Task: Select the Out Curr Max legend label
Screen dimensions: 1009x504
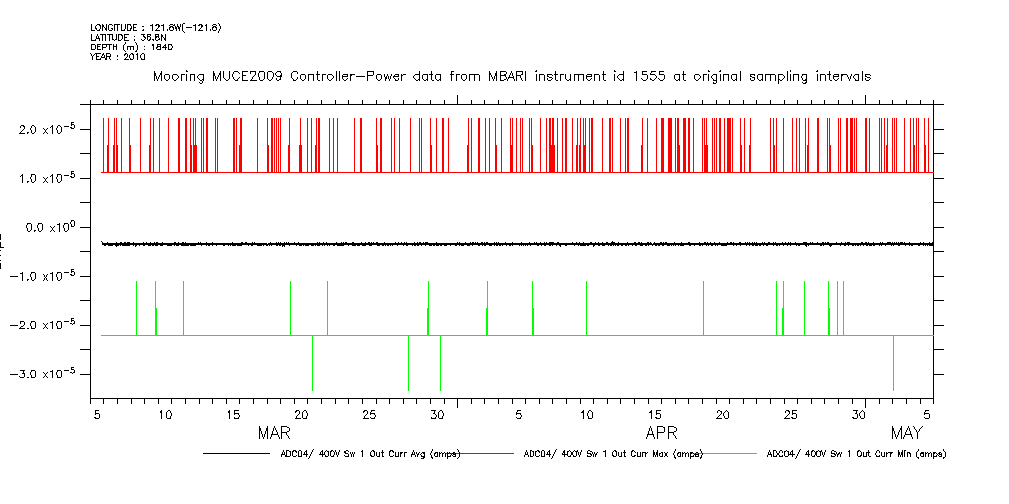Action: pos(613,454)
